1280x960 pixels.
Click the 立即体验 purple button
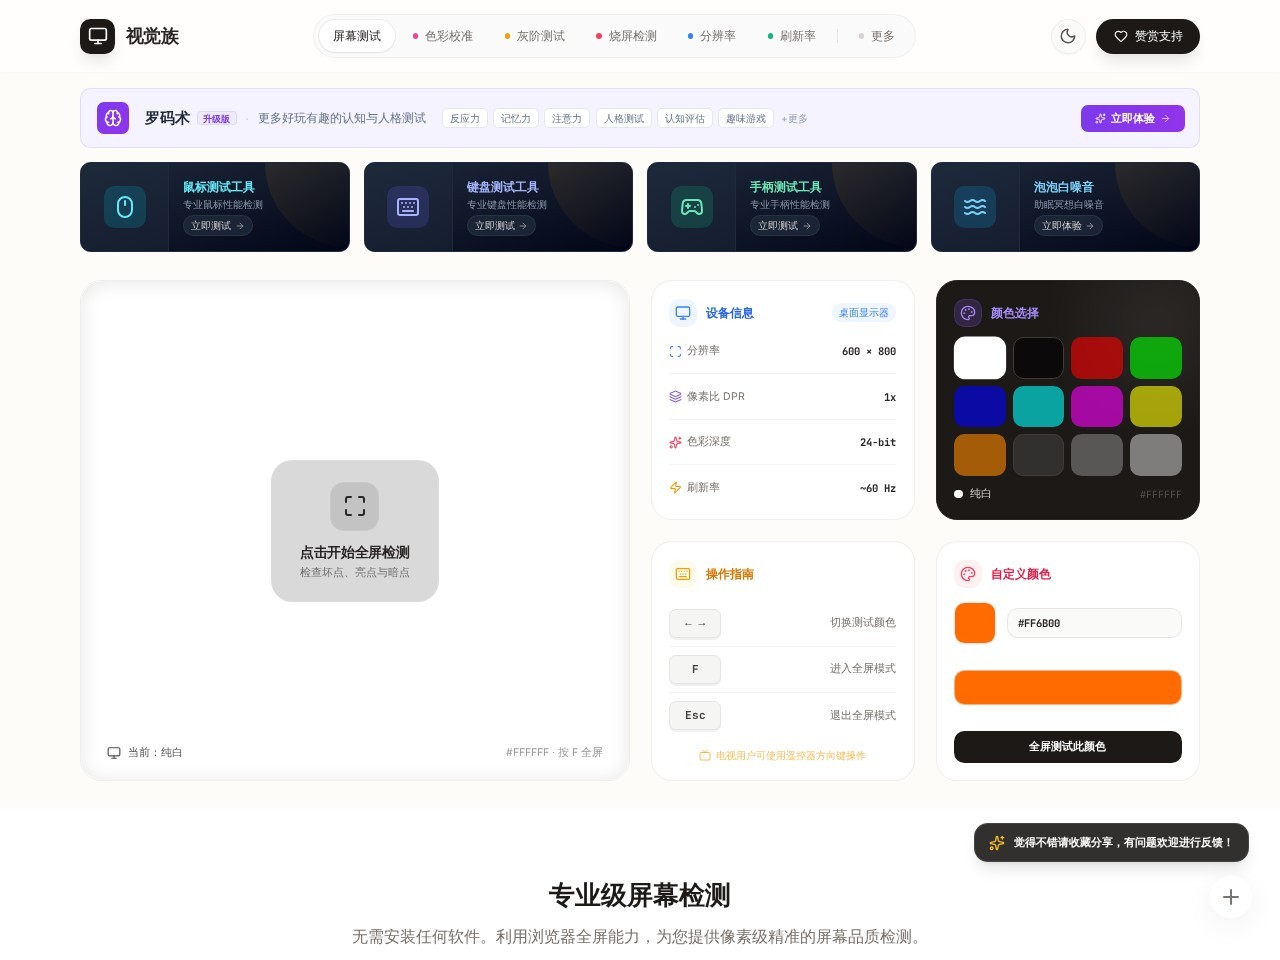coord(1133,118)
